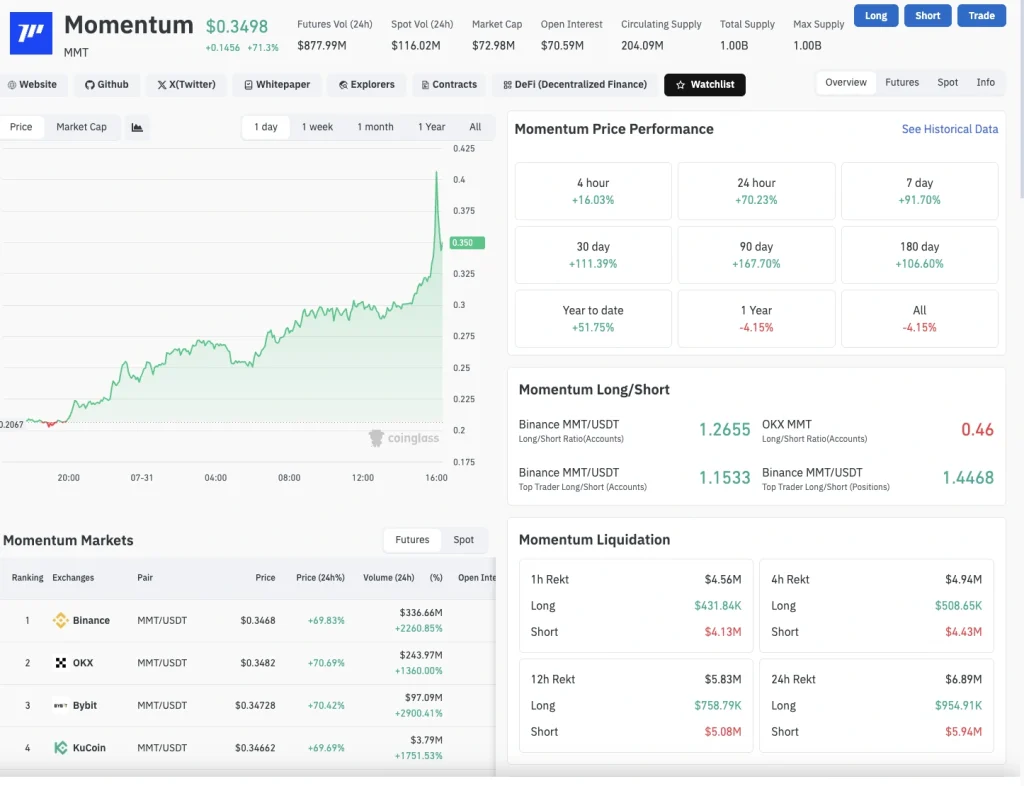
Task: Open the Explorers dropdown
Action: [366, 85]
